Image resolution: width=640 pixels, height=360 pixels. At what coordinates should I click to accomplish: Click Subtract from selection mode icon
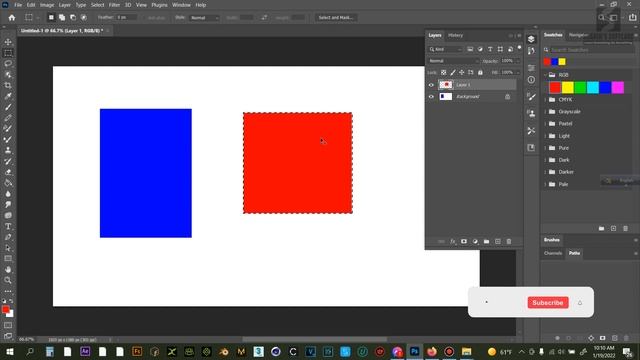coord(73,18)
